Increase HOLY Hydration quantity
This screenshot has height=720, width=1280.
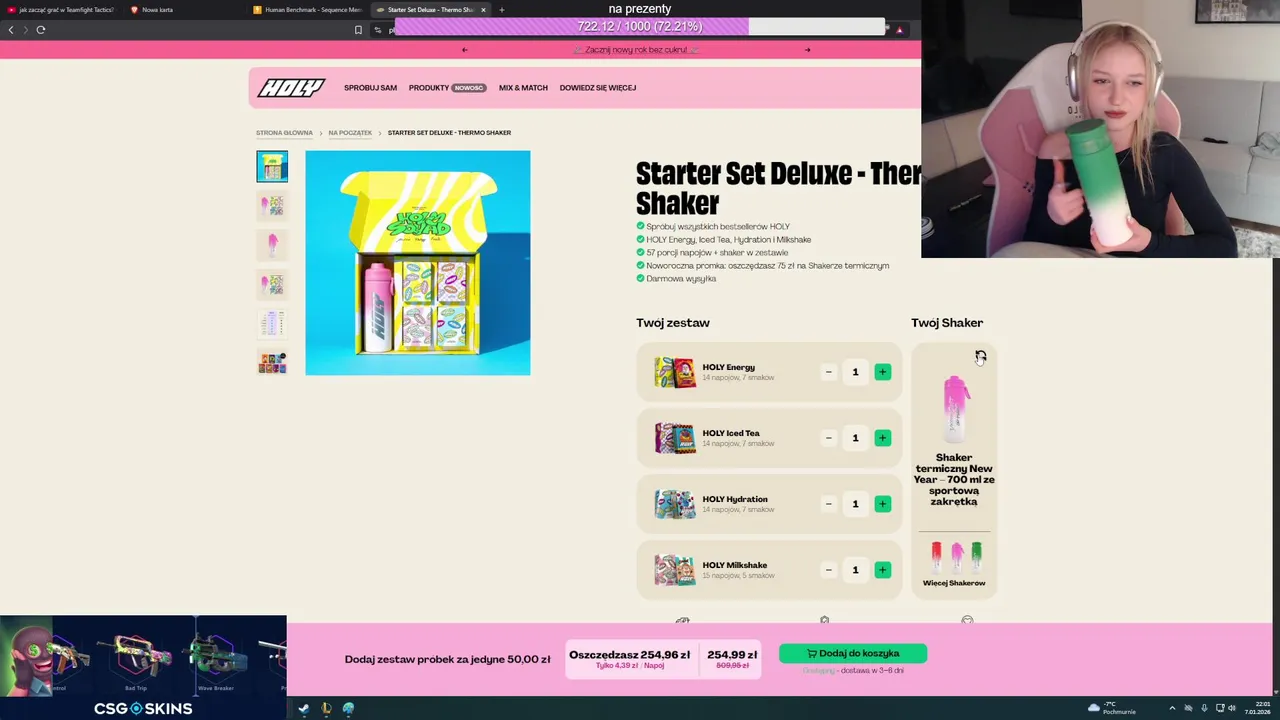pos(882,504)
